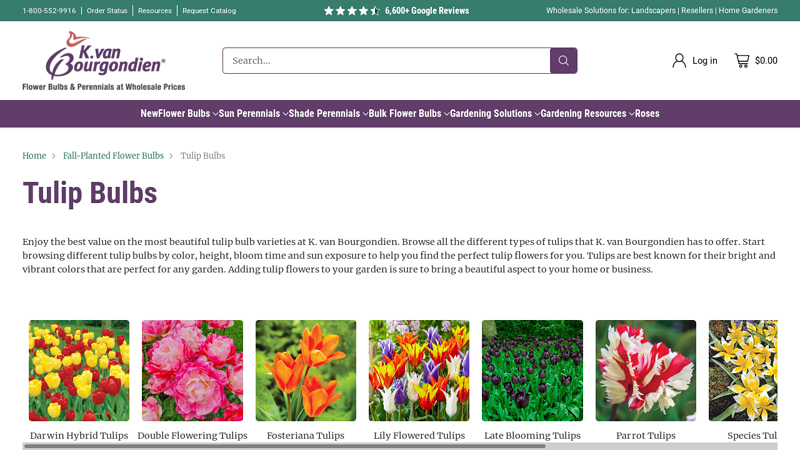Open Late Blooming Tulips thumbnail image
The height and width of the screenshot is (450, 800).
coord(532,370)
